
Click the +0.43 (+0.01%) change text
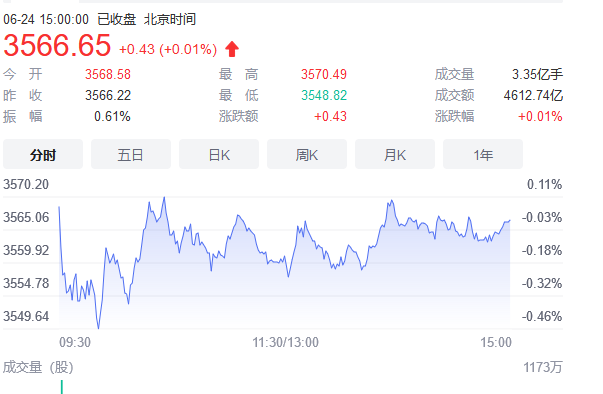[x=168, y=50]
